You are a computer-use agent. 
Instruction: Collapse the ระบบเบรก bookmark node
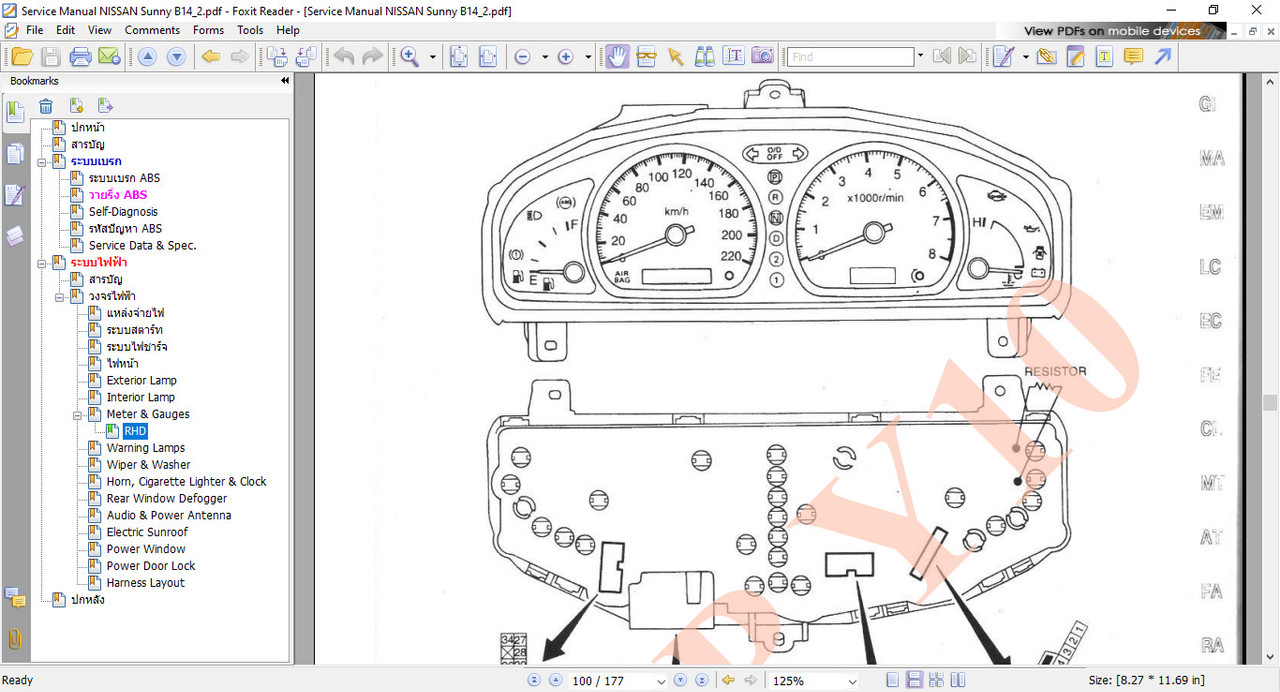[42, 161]
